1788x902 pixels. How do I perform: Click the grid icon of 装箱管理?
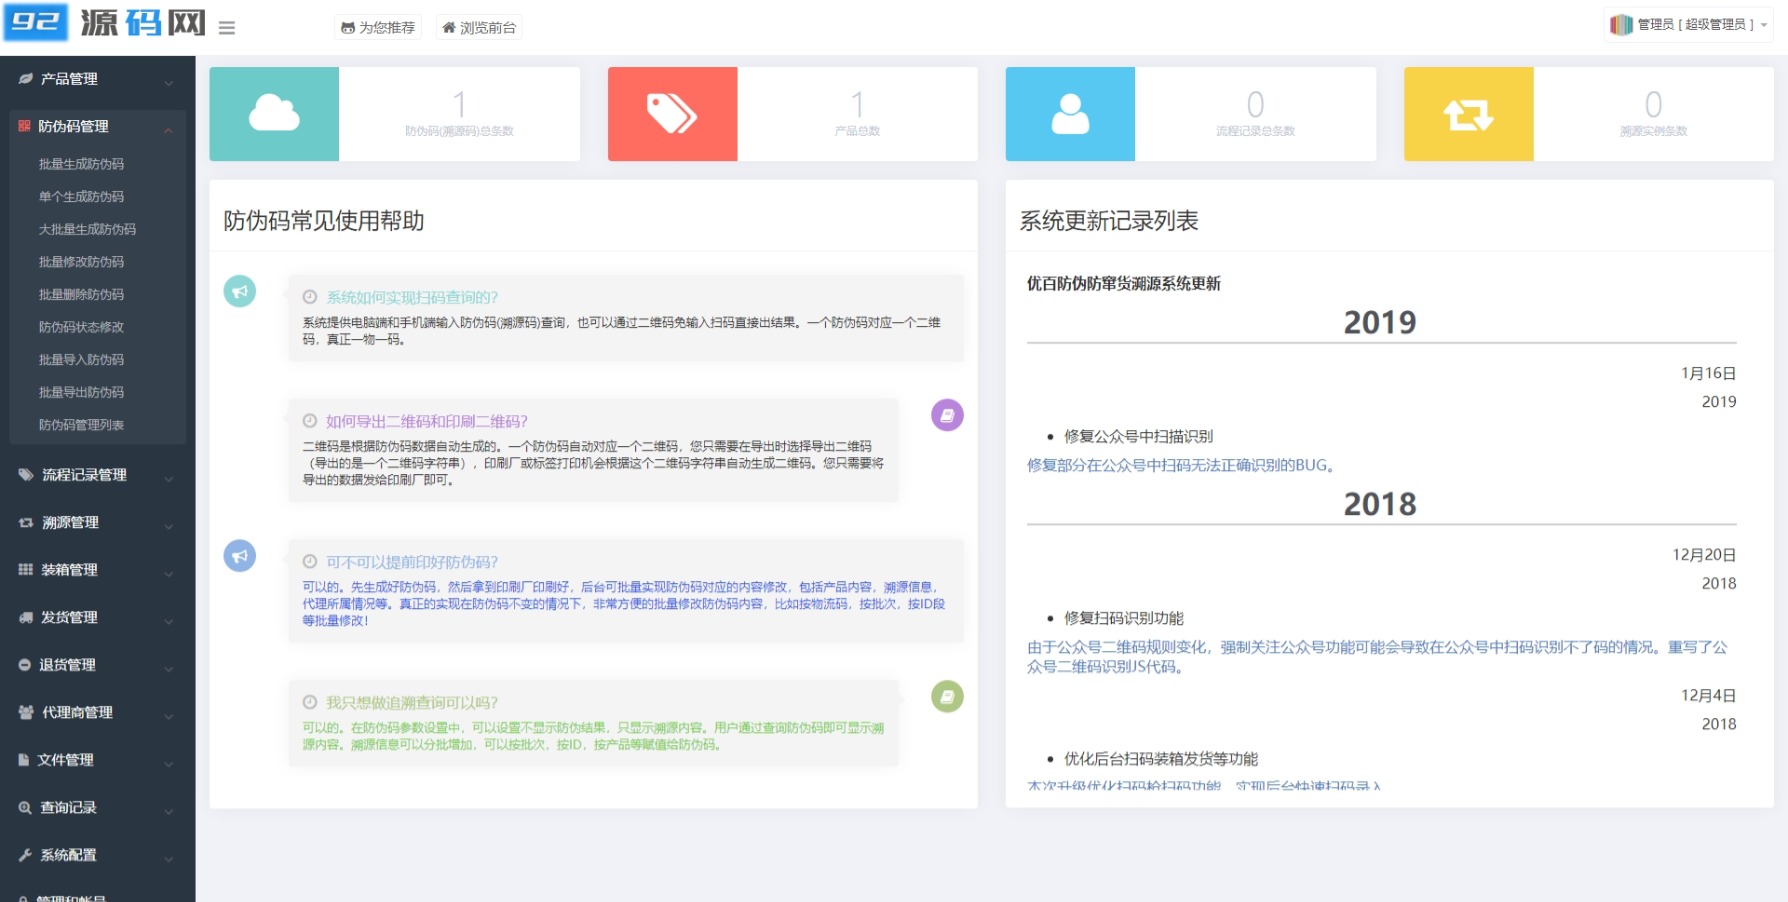pos(26,569)
